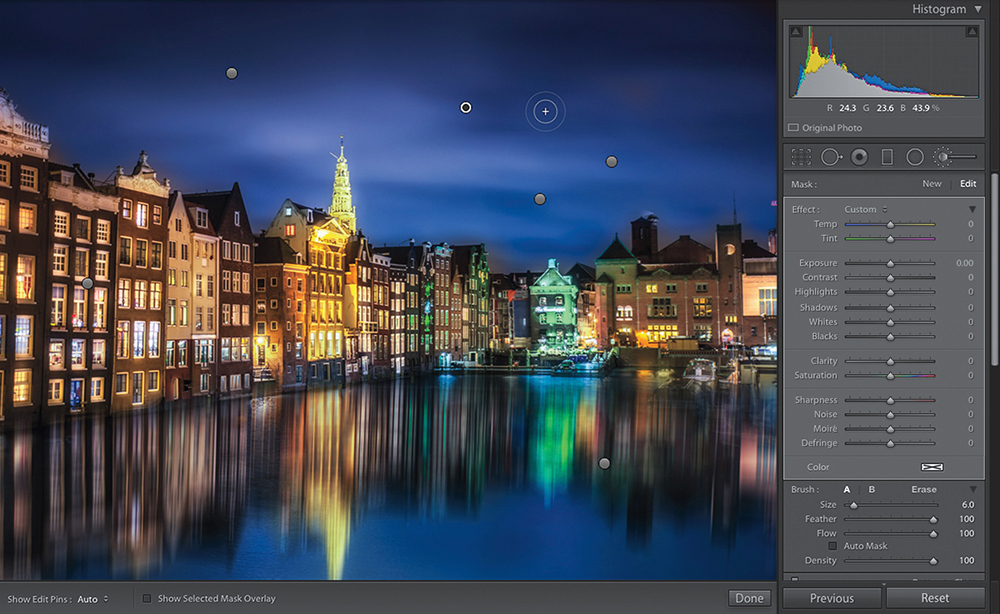Select the Spot Removal tool
Viewport: 1000px width, 614px height.
click(x=832, y=157)
